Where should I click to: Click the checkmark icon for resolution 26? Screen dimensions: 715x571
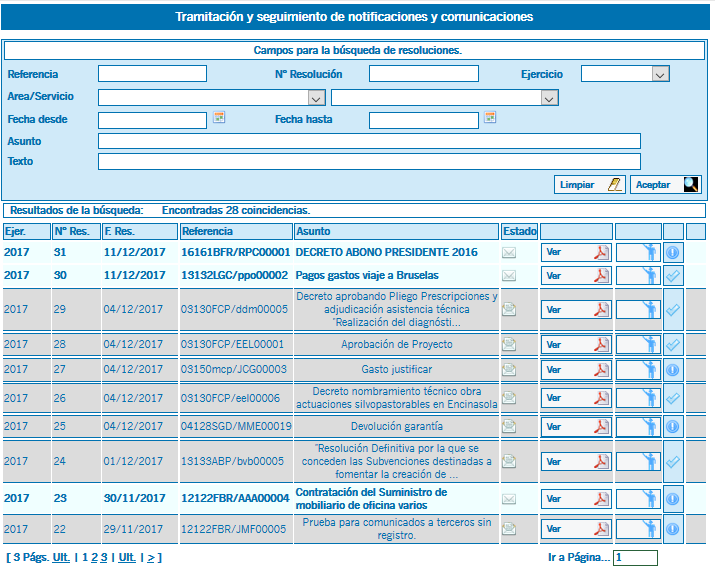(673, 399)
